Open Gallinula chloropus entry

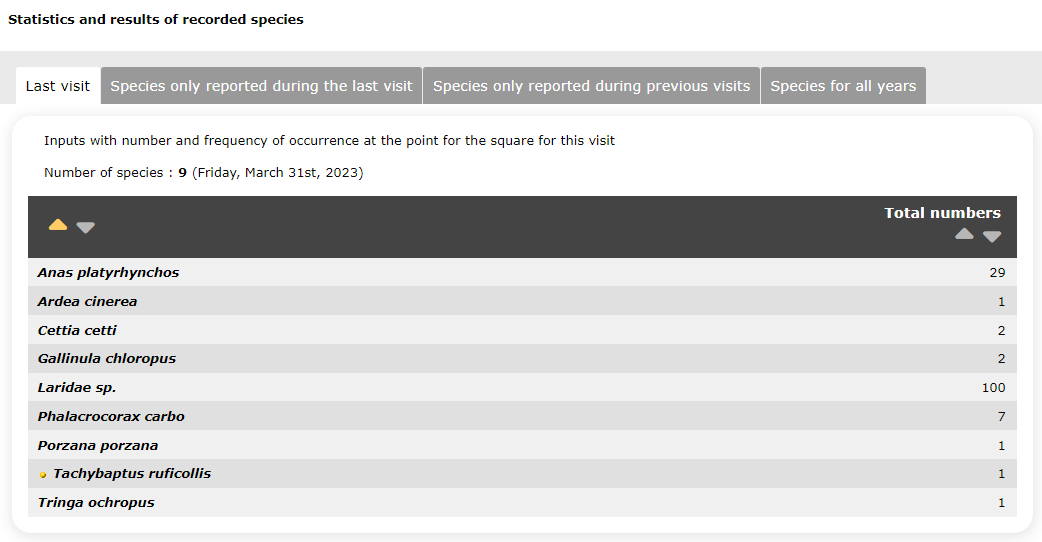(107, 359)
